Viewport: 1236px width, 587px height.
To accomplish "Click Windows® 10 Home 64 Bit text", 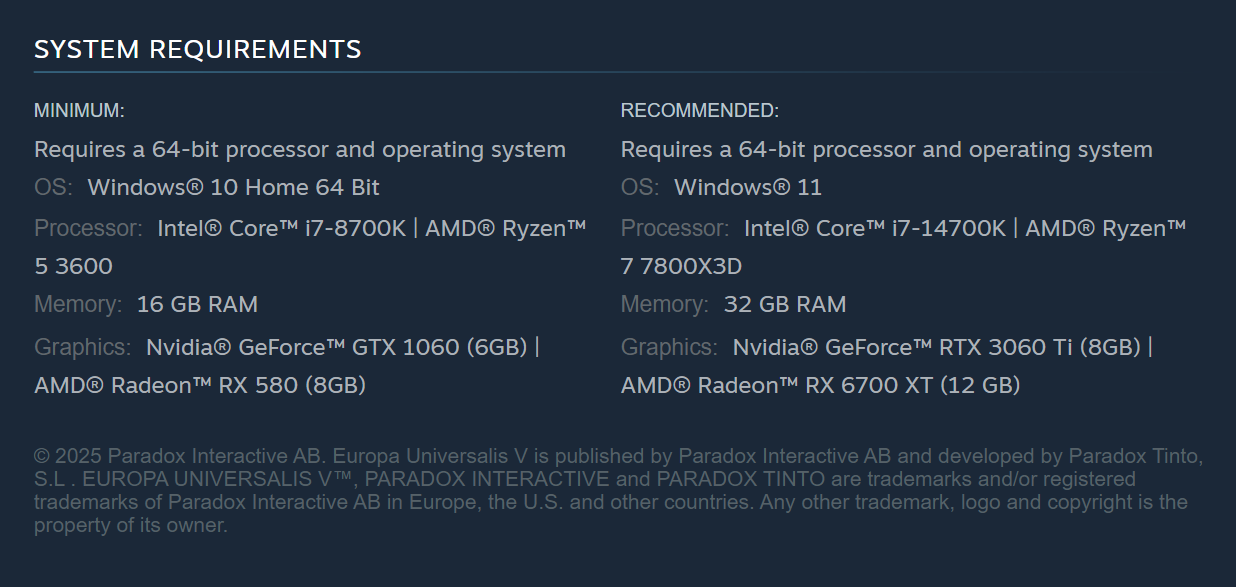I will pos(234,188).
